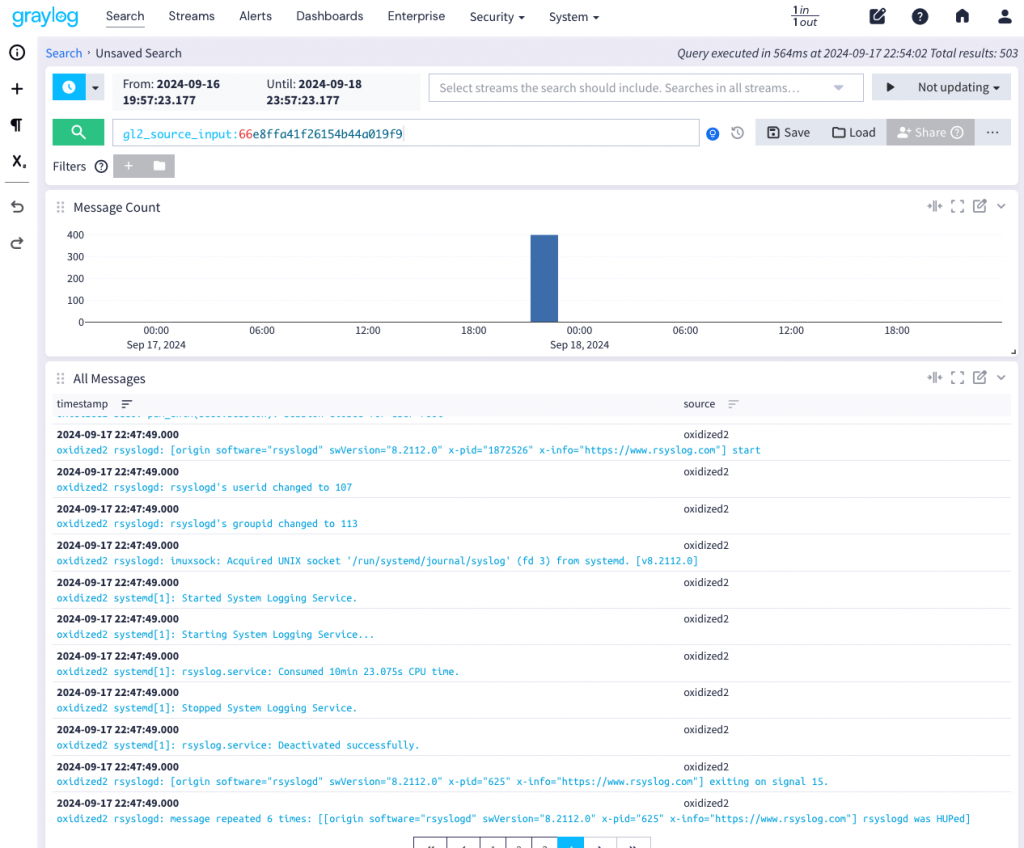
Task: Open the rsyslog.service Deactivated successfully message
Action: pos(238,745)
